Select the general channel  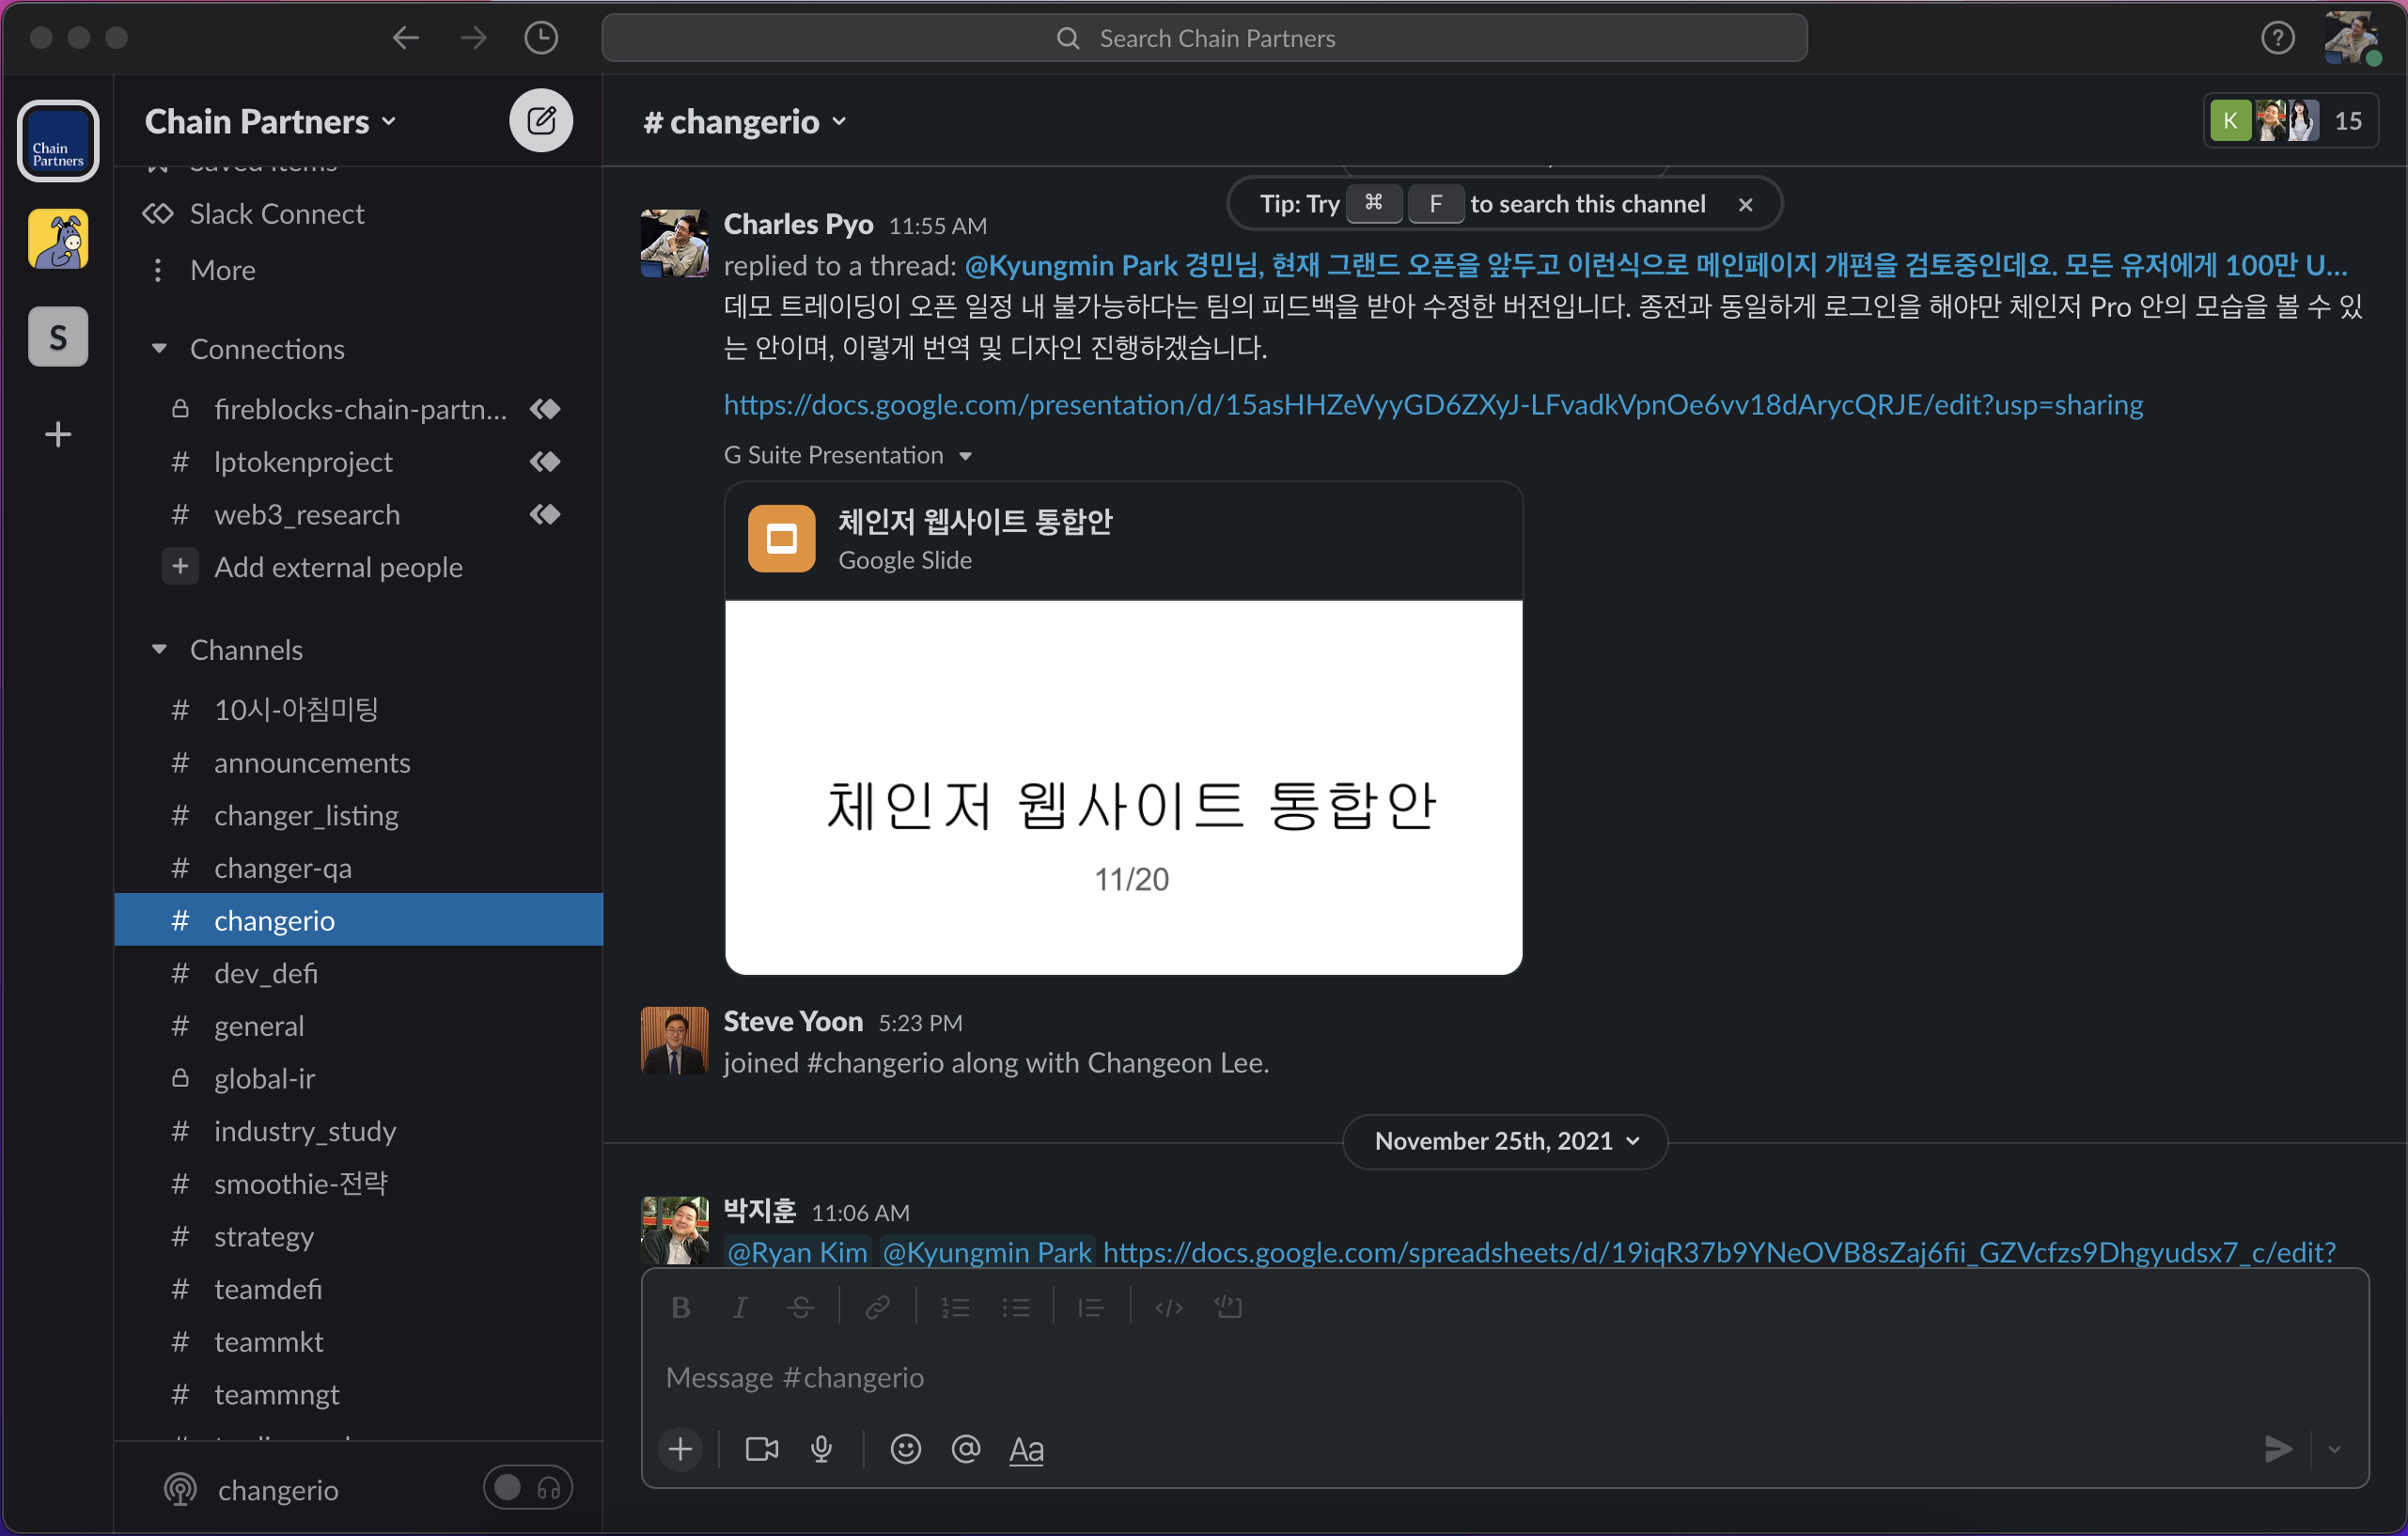259,1026
